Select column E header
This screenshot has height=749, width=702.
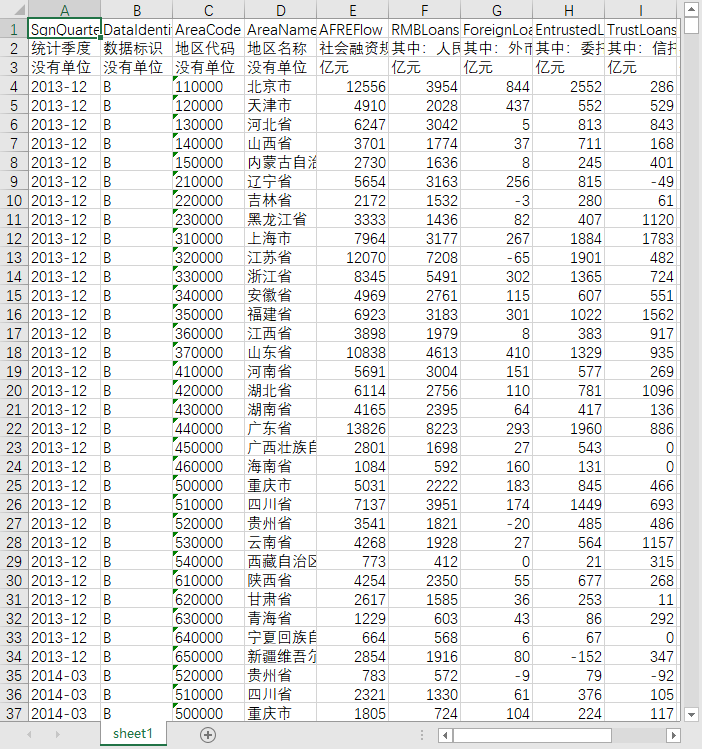pos(352,10)
